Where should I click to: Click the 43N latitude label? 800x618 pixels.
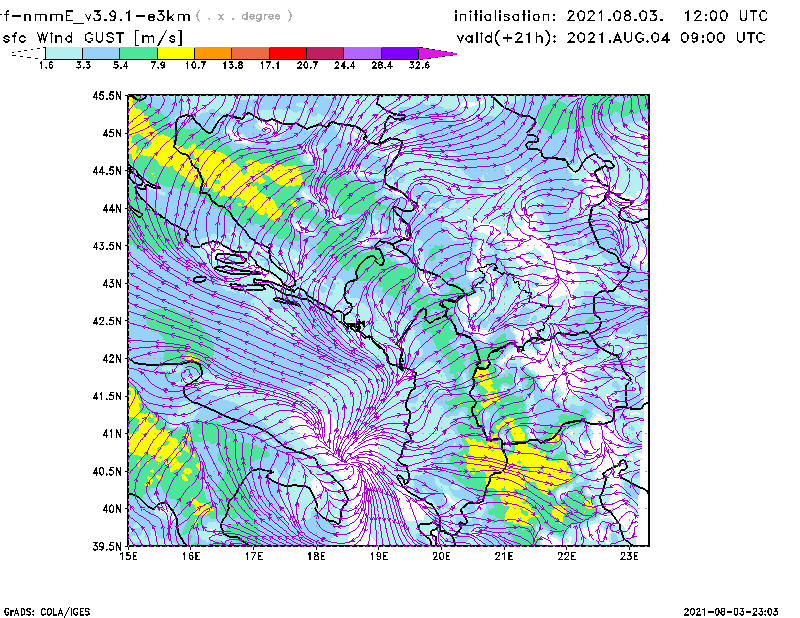[112, 283]
